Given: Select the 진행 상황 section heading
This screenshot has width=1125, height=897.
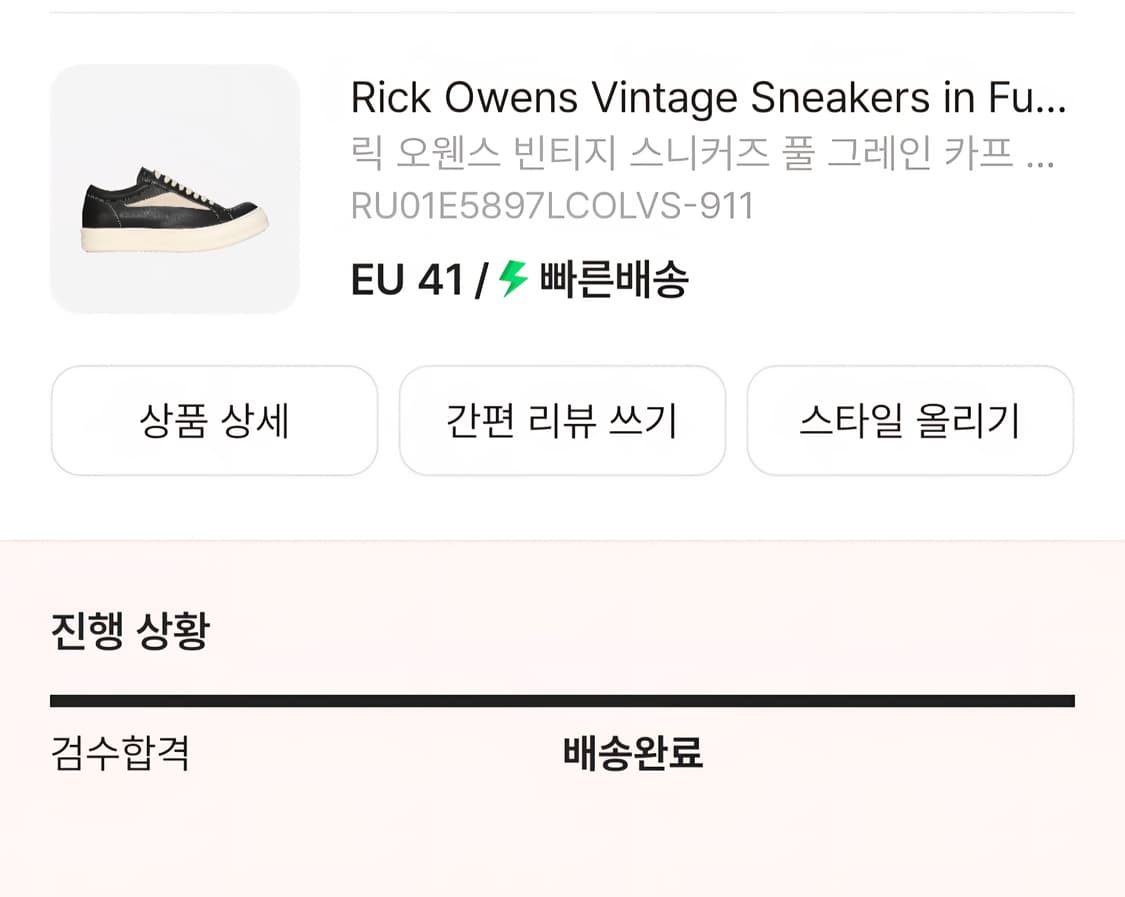Looking at the screenshot, I should pos(130,632).
